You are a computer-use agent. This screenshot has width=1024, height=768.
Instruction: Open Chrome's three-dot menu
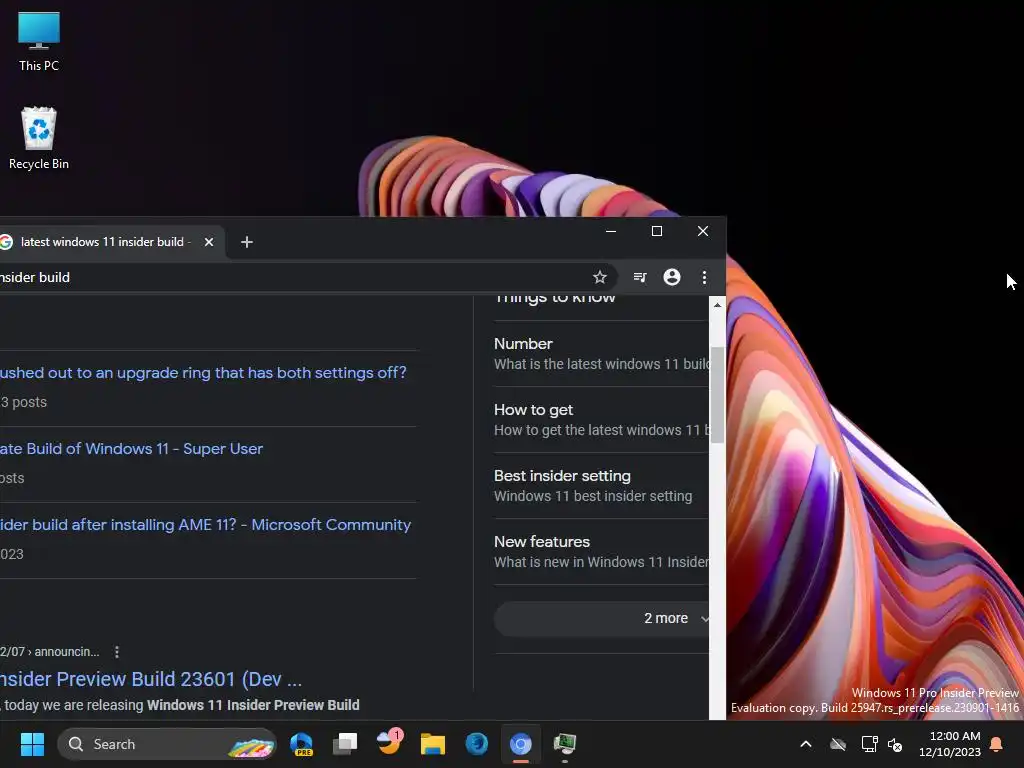pos(704,277)
